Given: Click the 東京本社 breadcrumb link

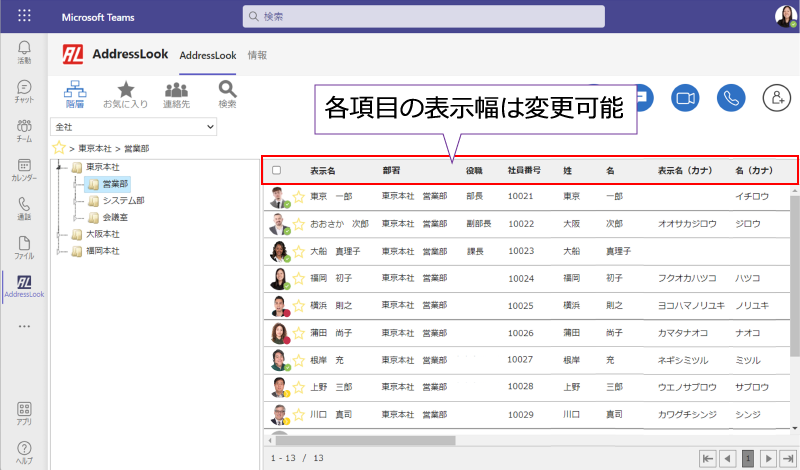Looking at the screenshot, I should pyautogui.click(x=98, y=147).
